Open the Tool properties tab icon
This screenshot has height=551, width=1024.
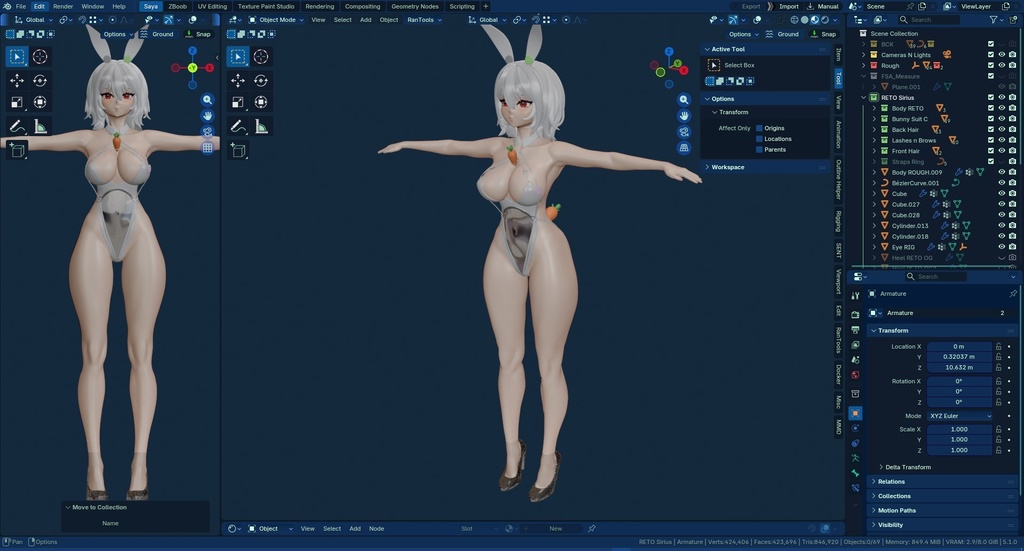point(855,296)
